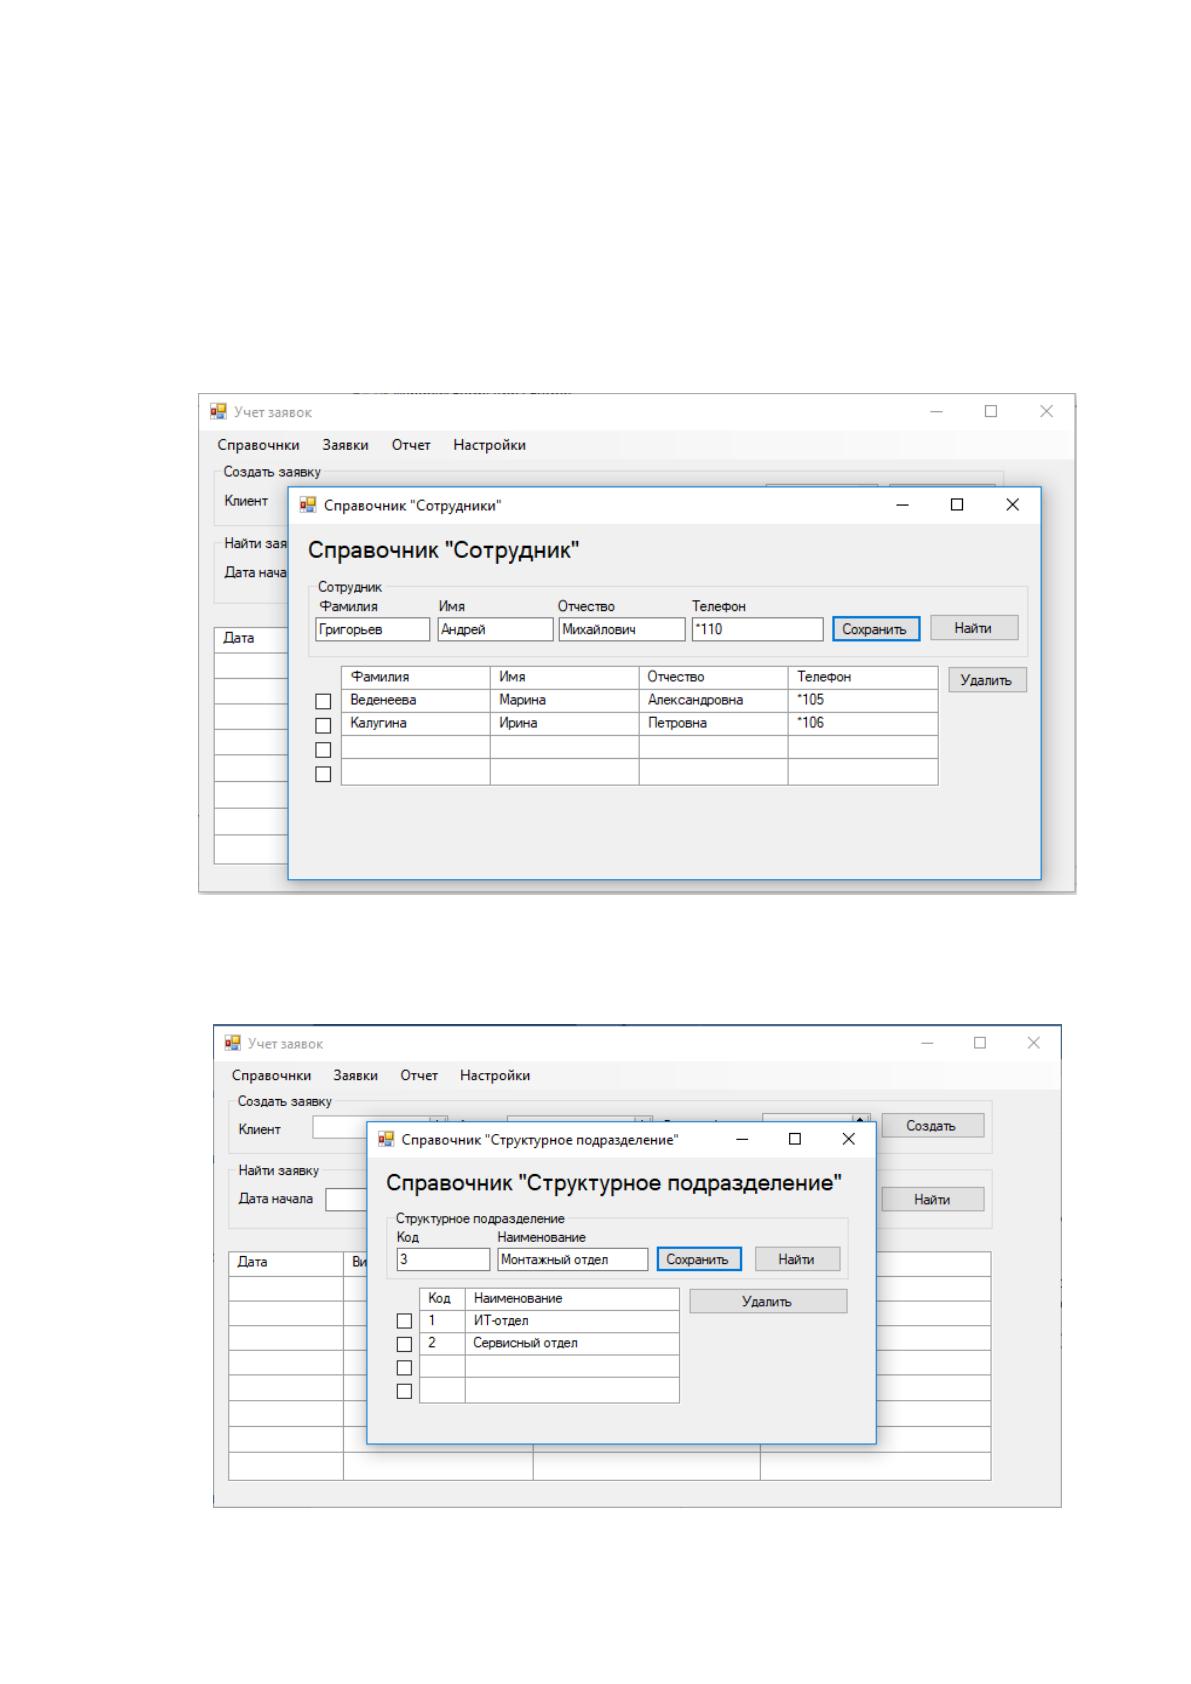Image resolution: width=1191 pixels, height=1684 pixels.
Task: Open Отчет menu behind the Структурное подразделение dialog
Action: point(419,1076)
